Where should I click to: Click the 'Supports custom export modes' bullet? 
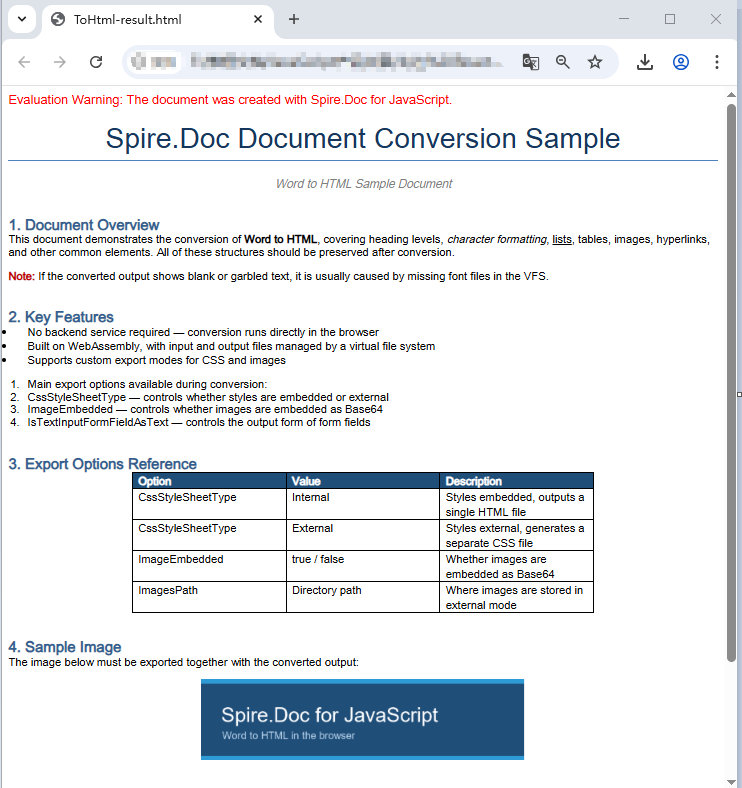(x=156, y=360)
